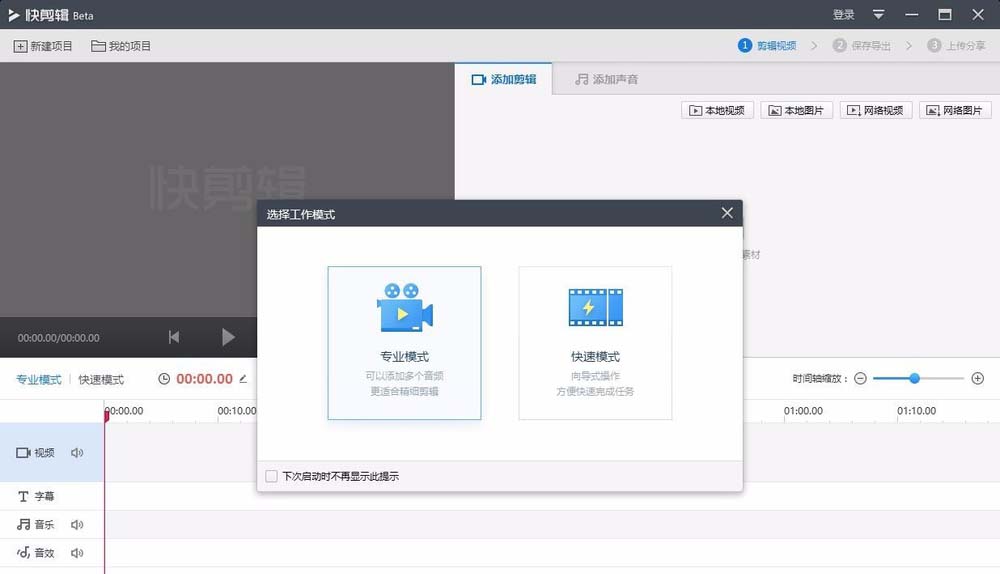Switch to the 添加声音 tab
Image resolution: width=1000 pixels, height=574 pixels.
click(x=606, y=79)
